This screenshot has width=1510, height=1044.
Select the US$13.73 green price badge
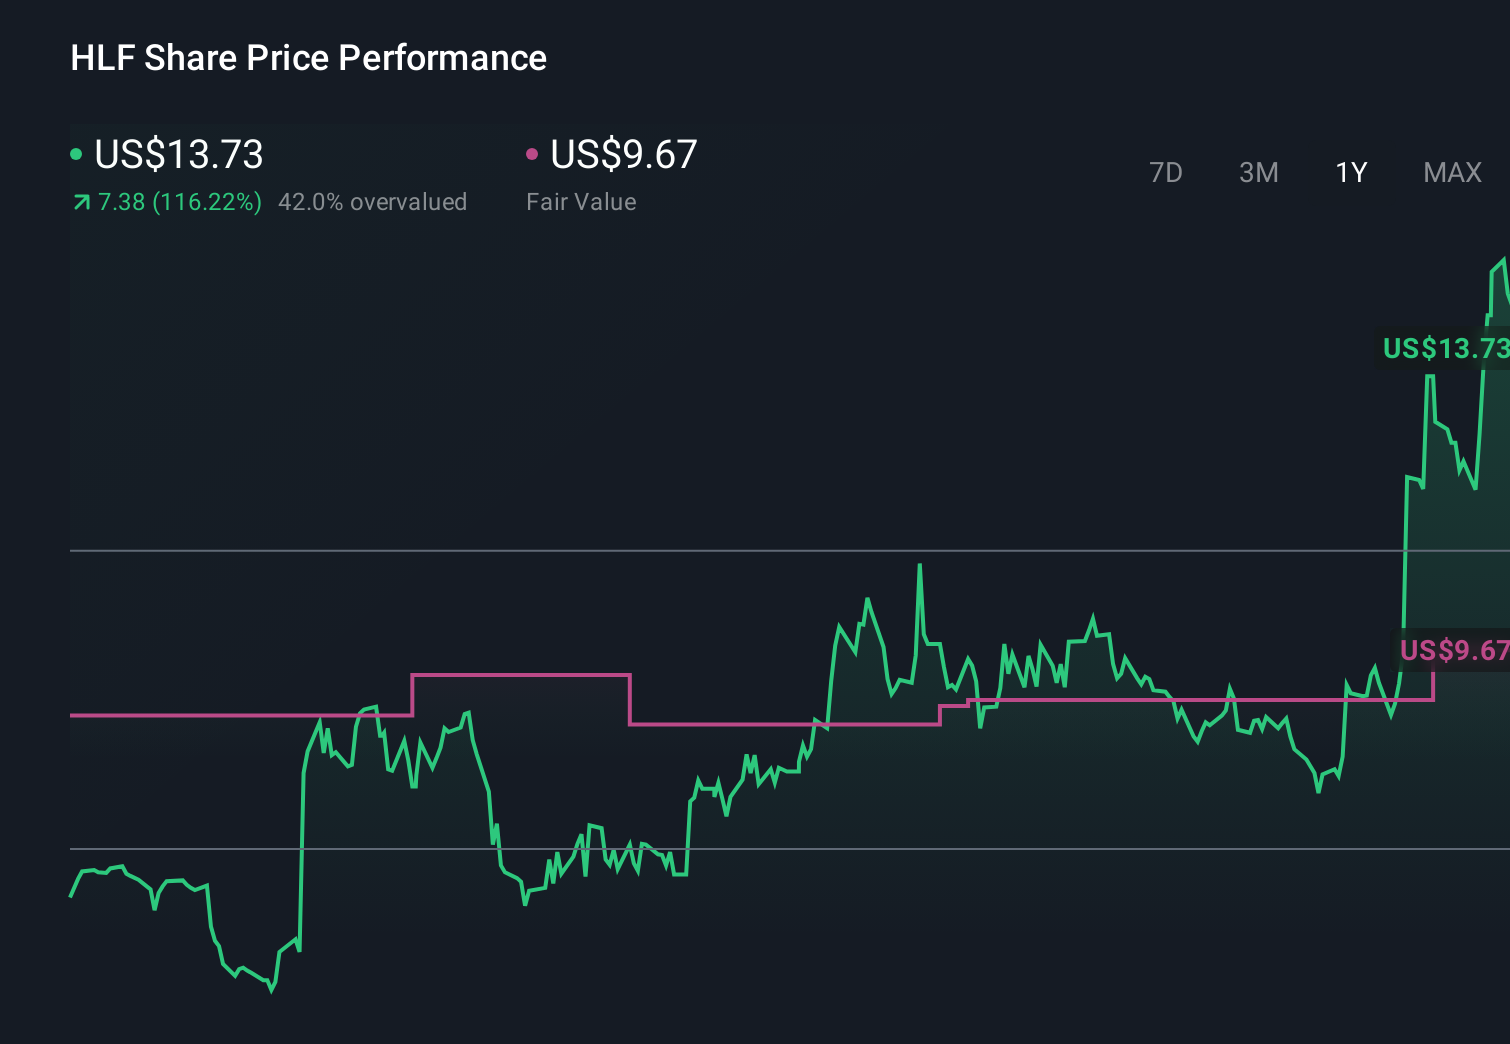1444,349
